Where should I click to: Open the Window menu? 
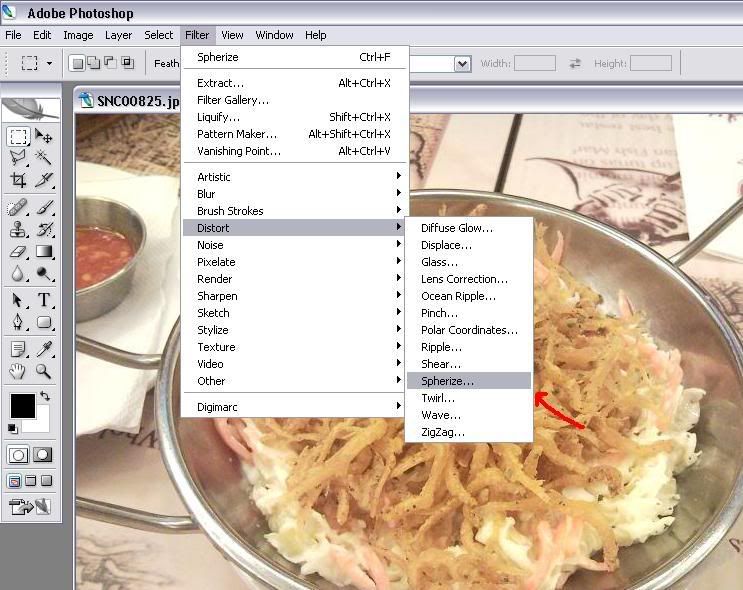click(x=274, y=35)
